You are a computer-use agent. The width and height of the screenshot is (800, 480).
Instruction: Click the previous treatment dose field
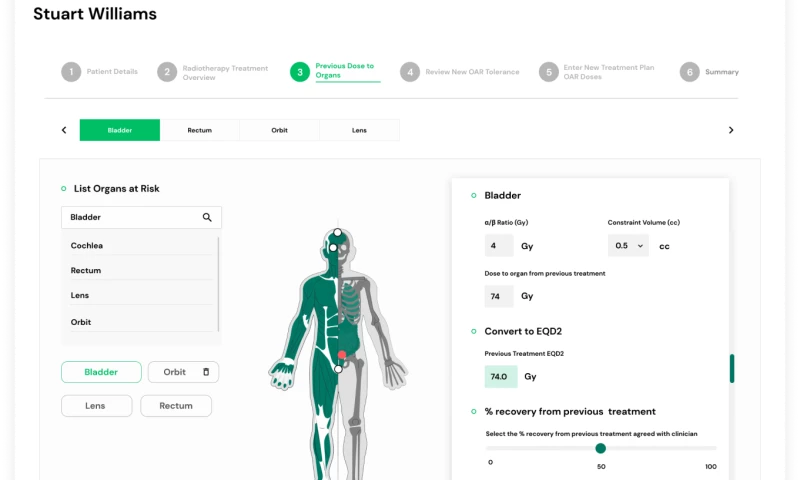pyautogui.click(x=499, y=296)
